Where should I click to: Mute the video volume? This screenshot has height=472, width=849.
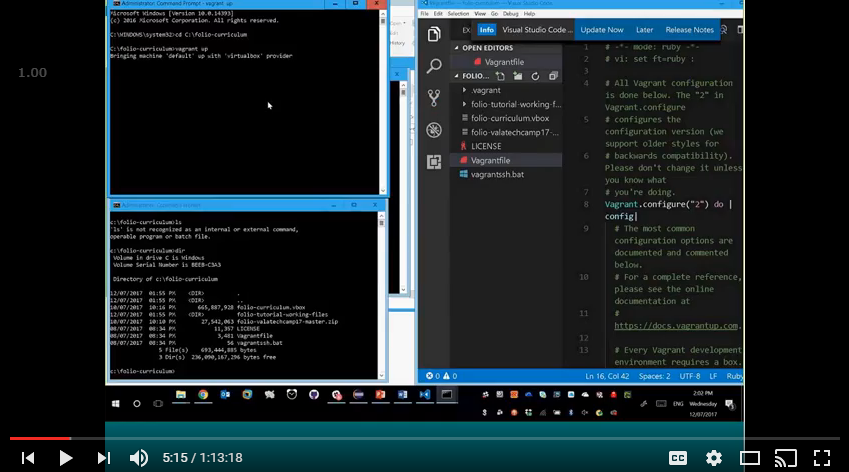point(139,458)
